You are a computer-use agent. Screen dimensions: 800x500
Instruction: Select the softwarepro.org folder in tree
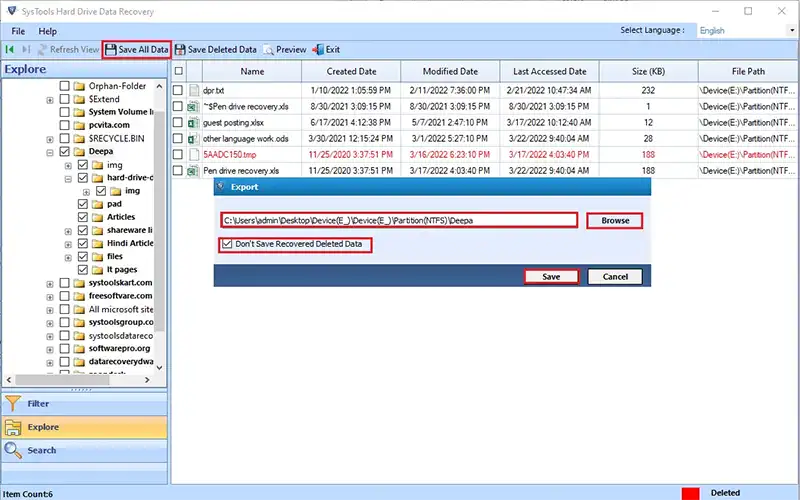click(x=119, y=348)
